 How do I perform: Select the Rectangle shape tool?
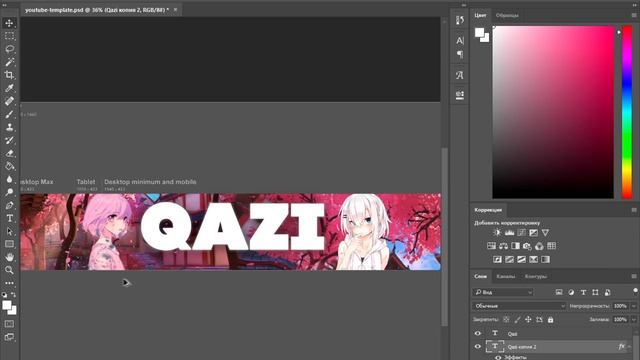coord(9,244)
